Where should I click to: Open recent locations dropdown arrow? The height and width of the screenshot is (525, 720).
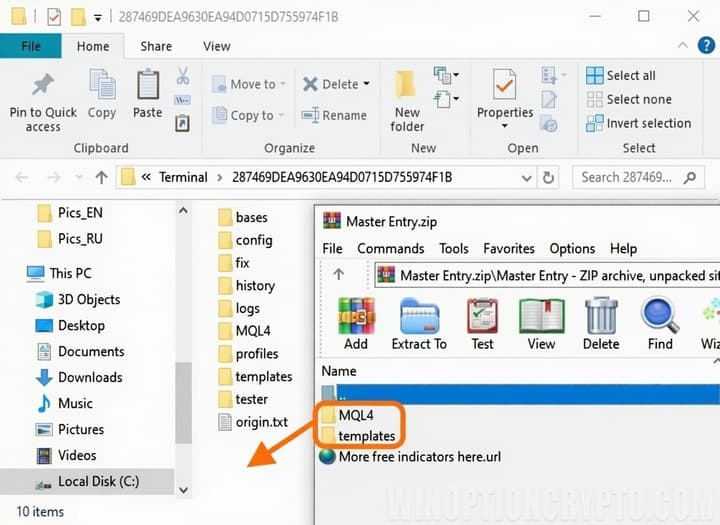79,177
